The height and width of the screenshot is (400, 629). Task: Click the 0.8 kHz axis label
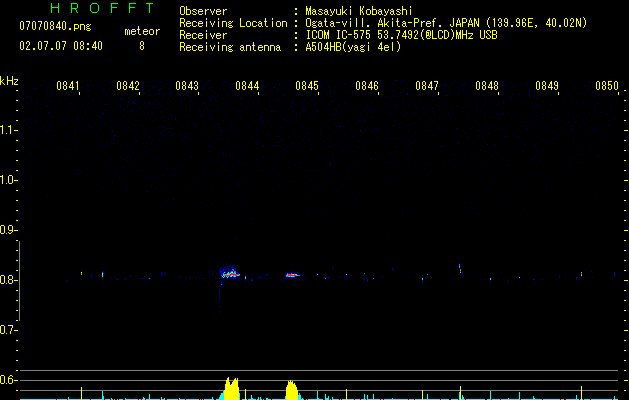(x=8, y=280)
